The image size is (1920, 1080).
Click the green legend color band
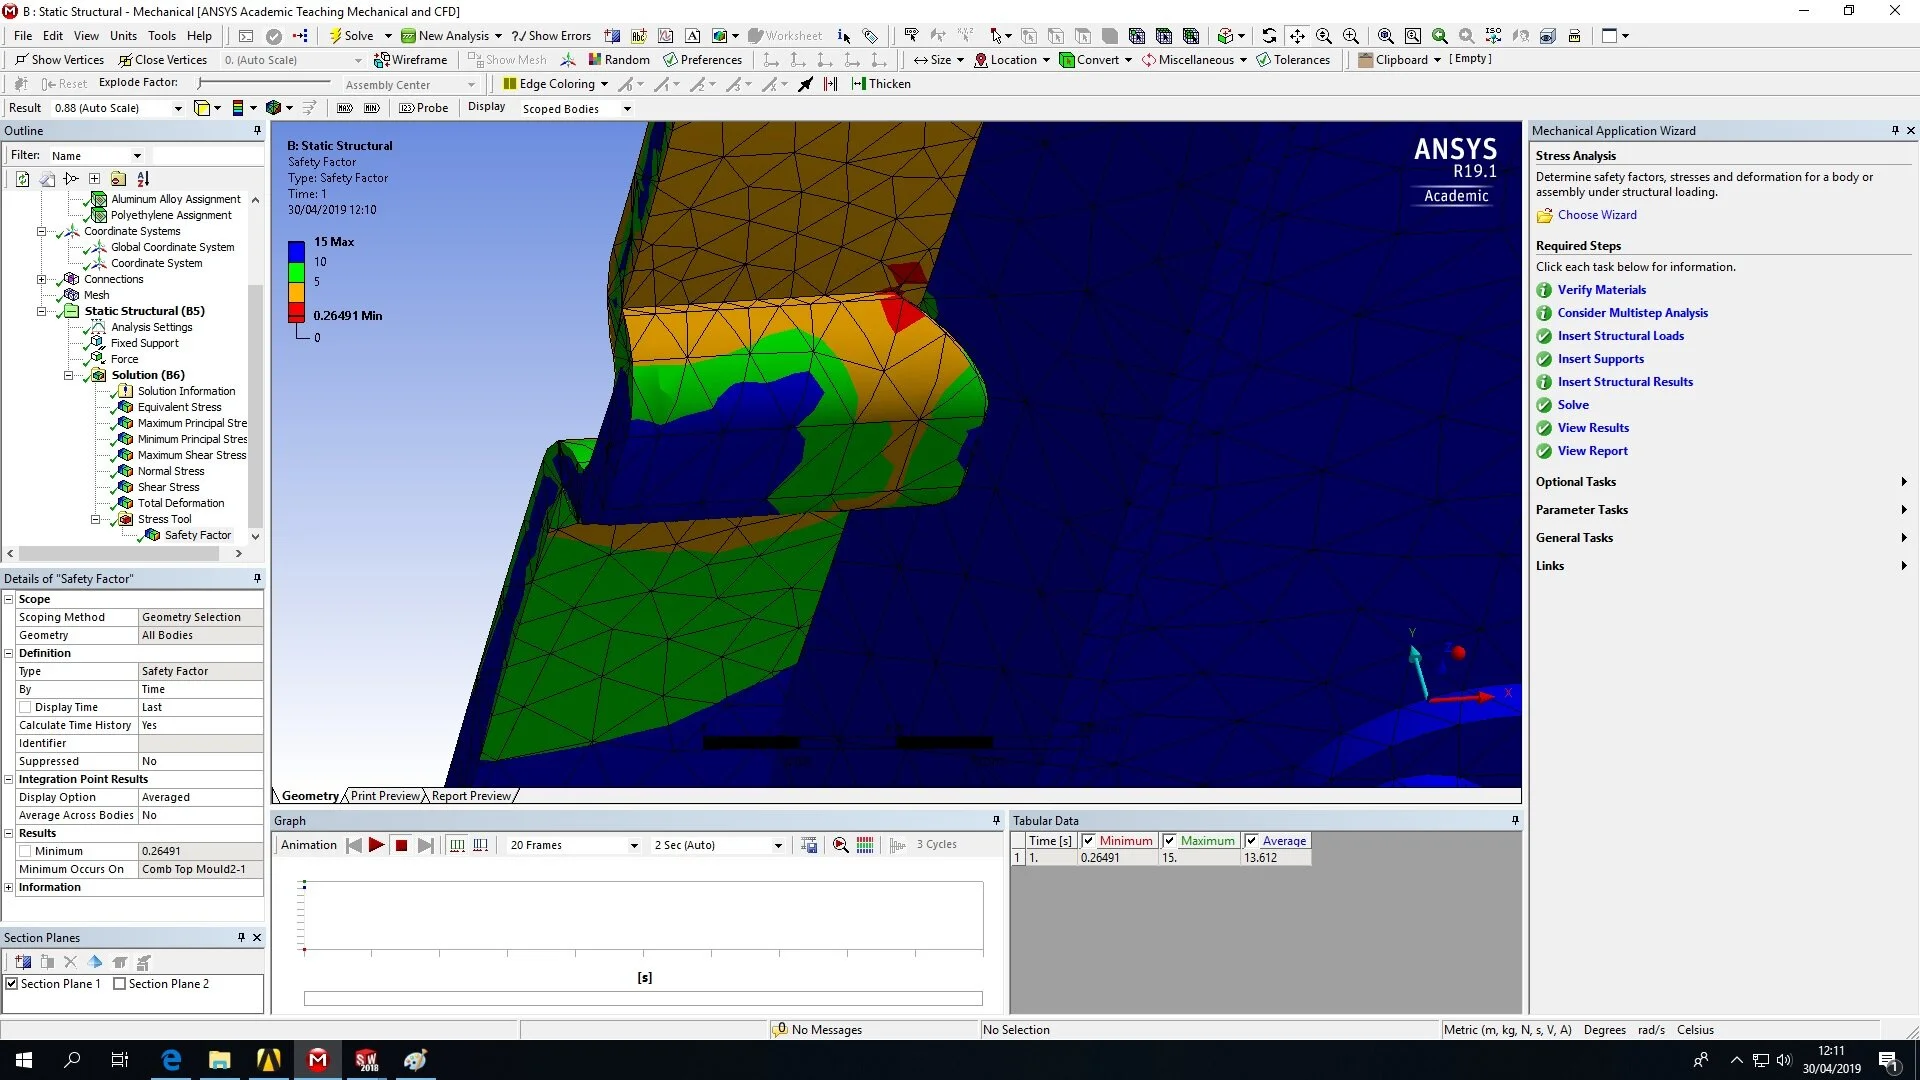pos(296,272)
